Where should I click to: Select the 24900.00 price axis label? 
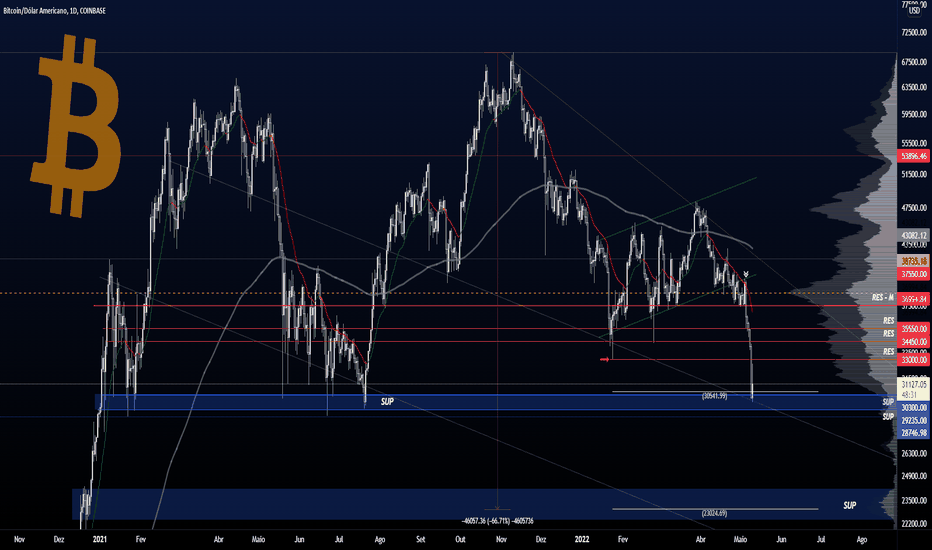pos(914,476)
